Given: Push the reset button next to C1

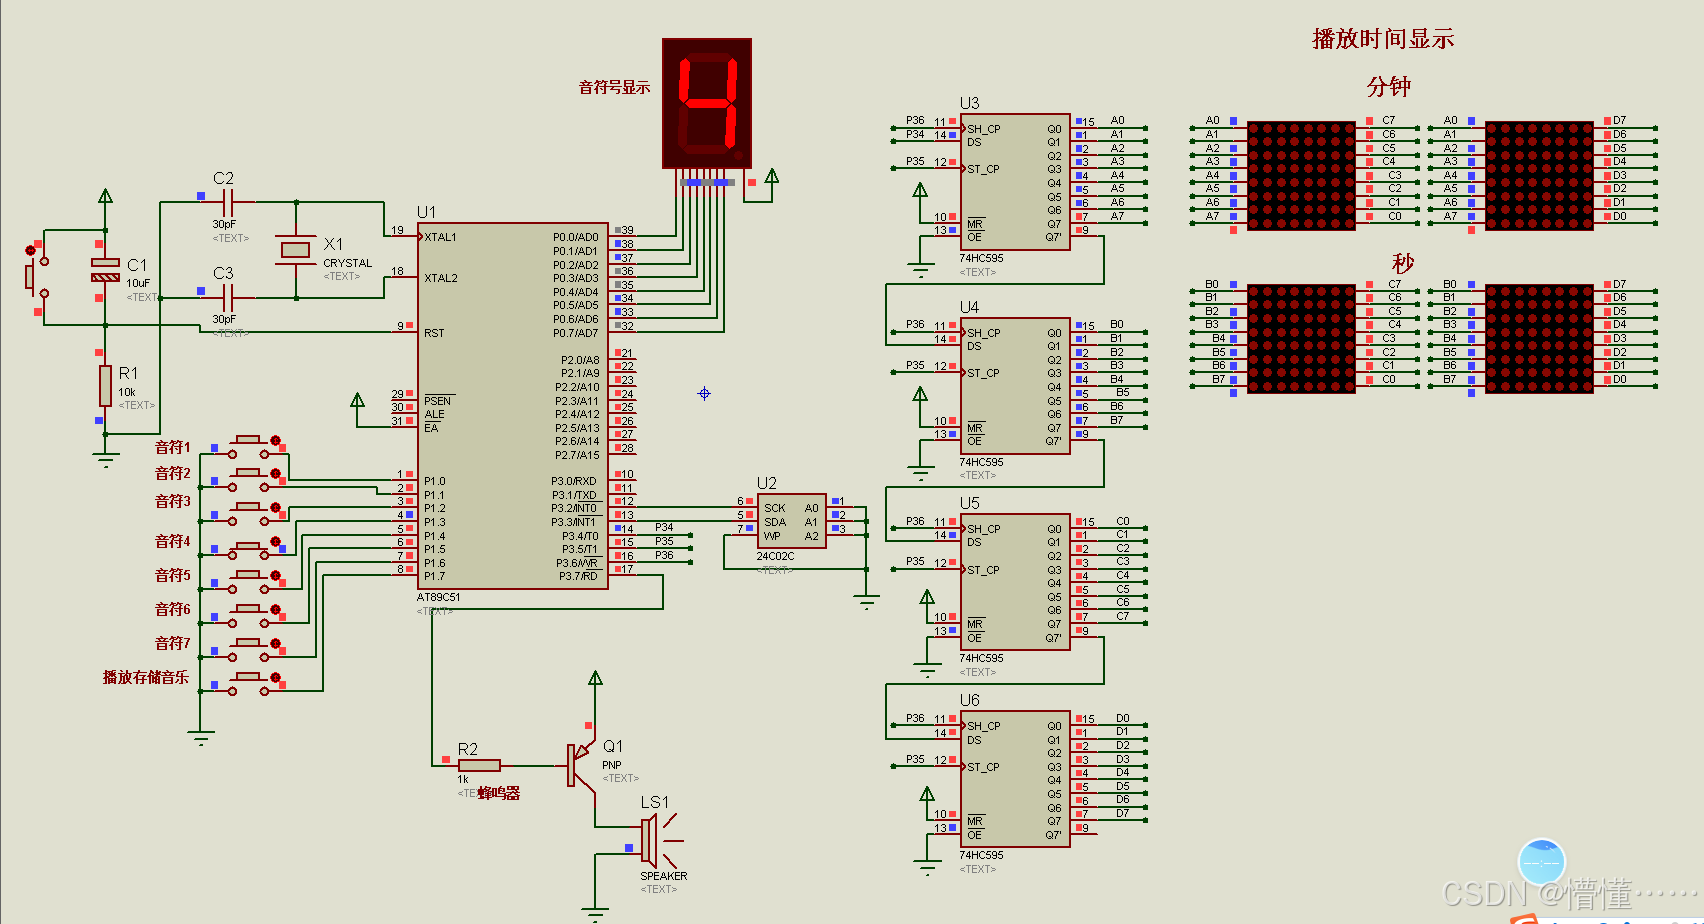Looking at the screenshot, I should click(35, 275).
